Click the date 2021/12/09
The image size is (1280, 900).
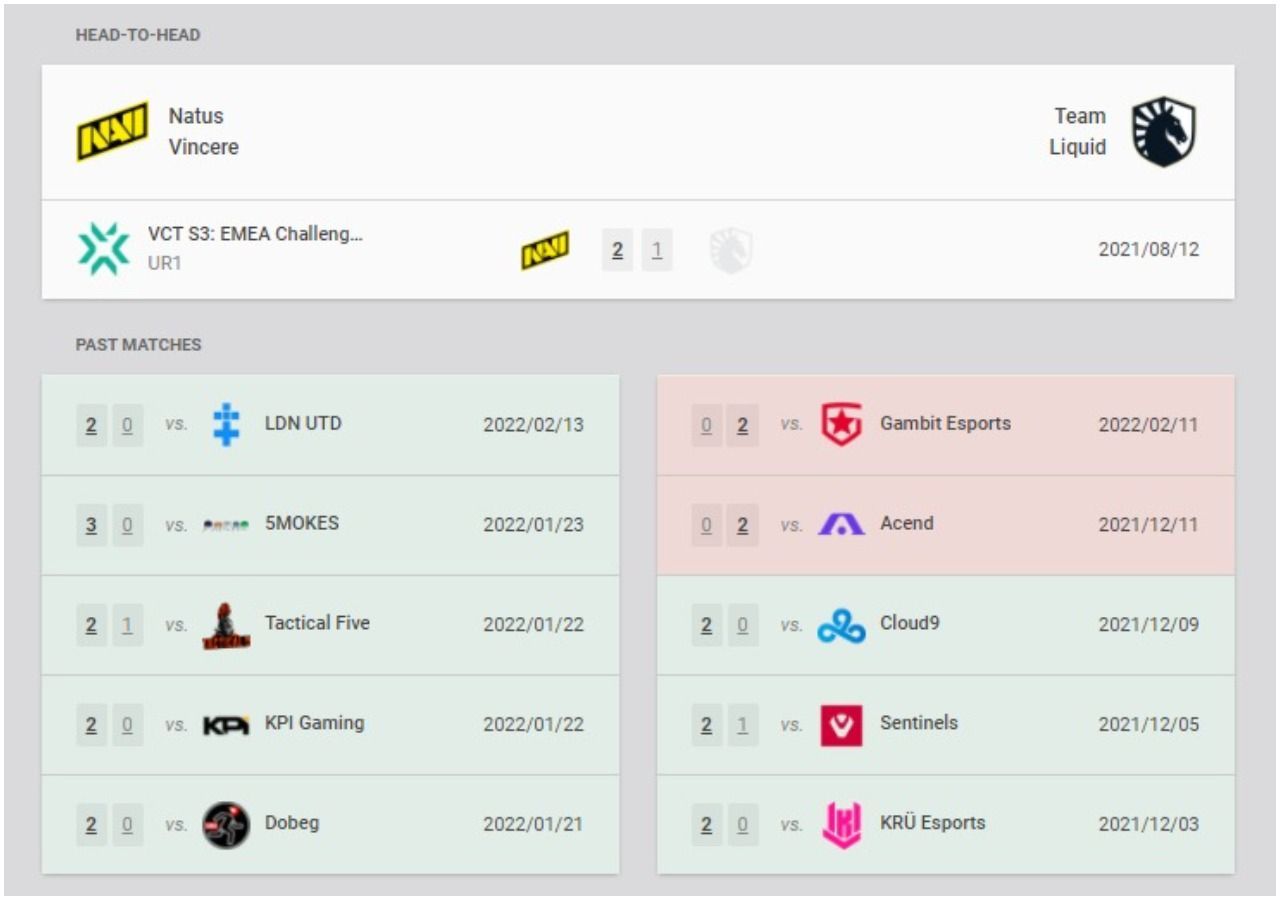click(1148, 625)
